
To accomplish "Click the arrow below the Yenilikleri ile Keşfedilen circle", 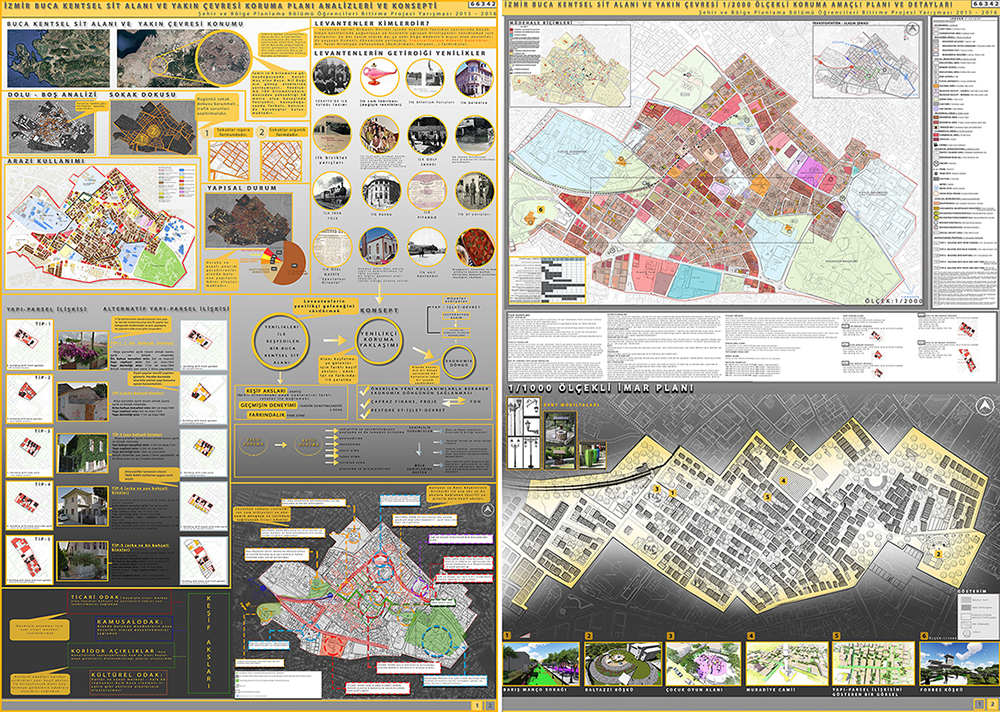I will click(x=279, y=377).
